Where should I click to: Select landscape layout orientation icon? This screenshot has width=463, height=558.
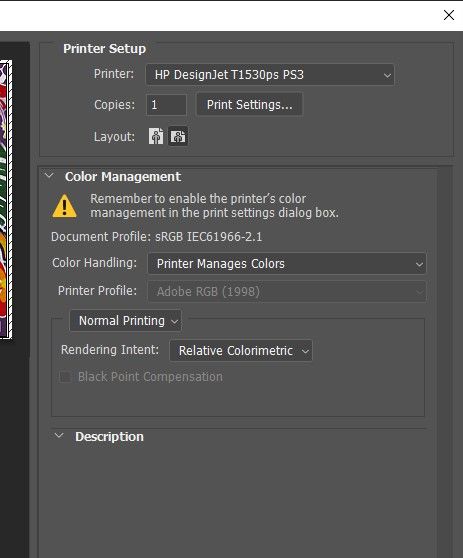pyautogui.click(x=178, y=136)
